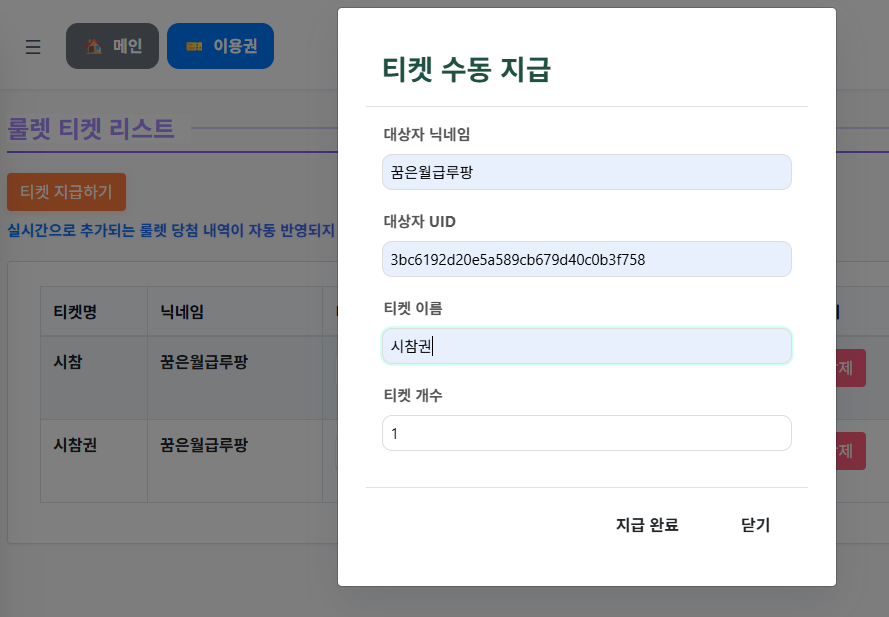The height and width of the screenshot is (617, 889).
Task: Edit the 대상자 닉네임 input field
Action: [587, 172]
